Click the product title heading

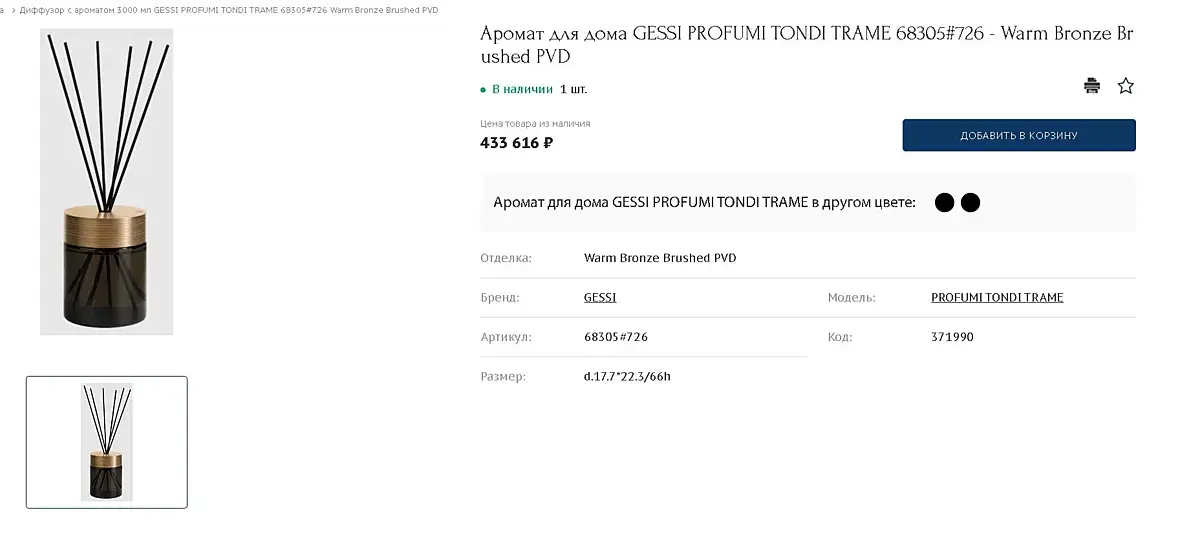pos(806,44)
